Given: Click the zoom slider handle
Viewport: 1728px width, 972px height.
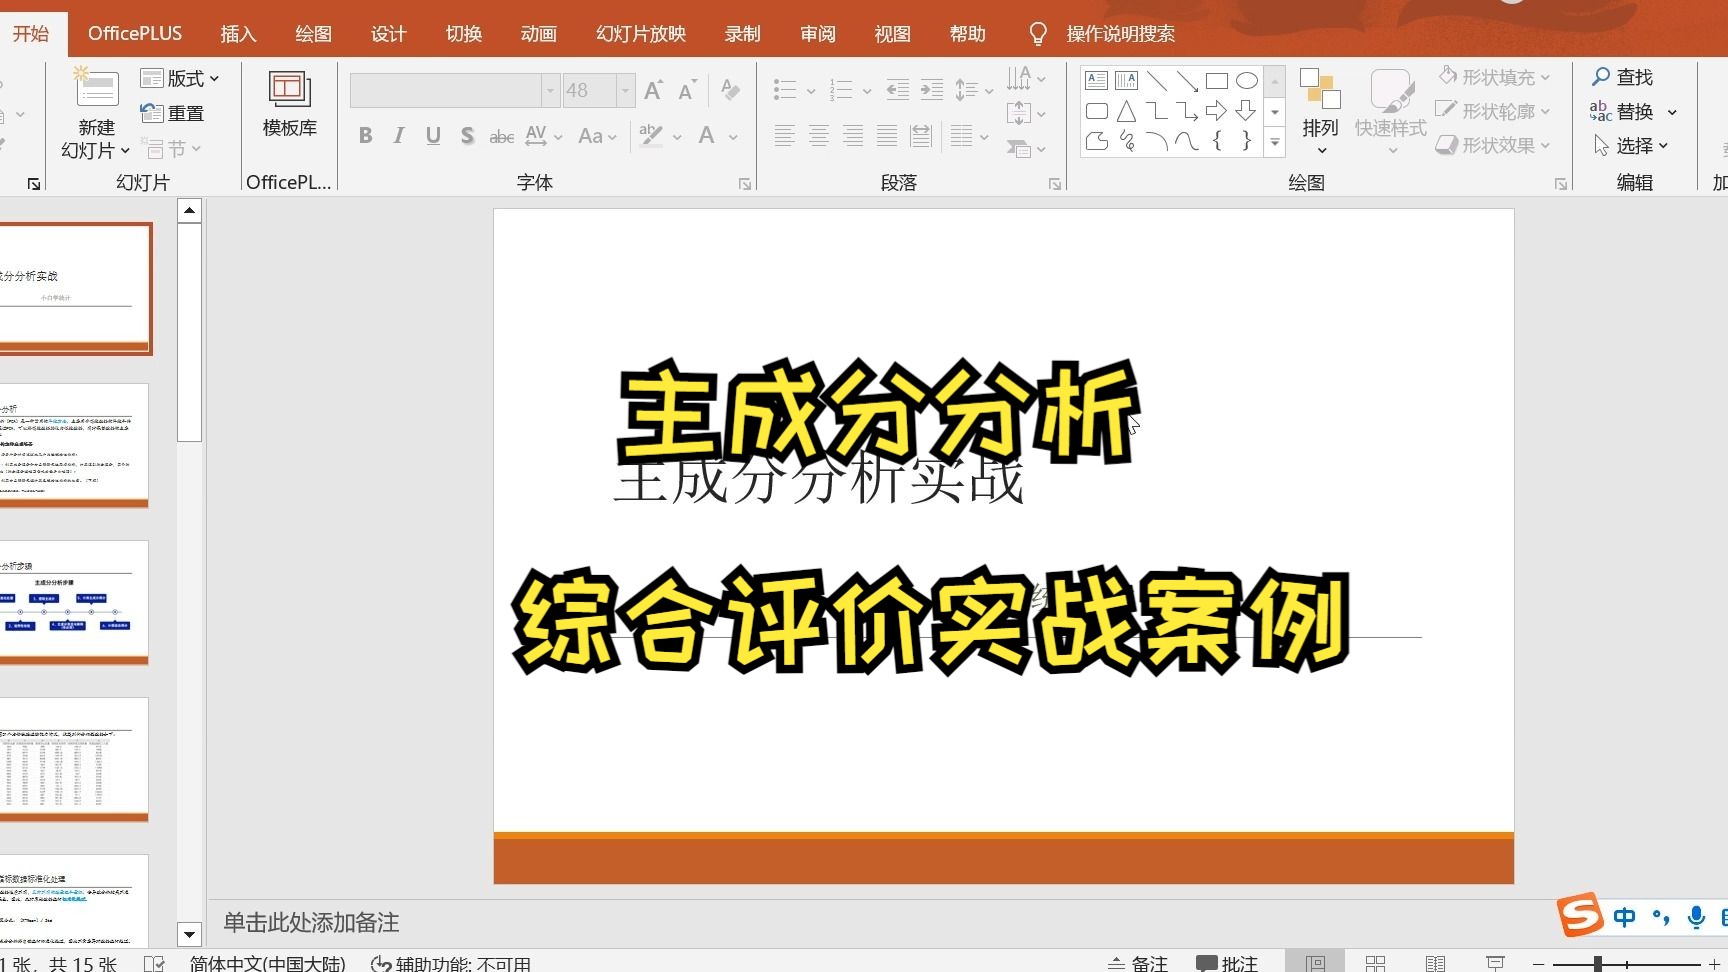Looking at the screenshot, I should (x=1598, y=964).
